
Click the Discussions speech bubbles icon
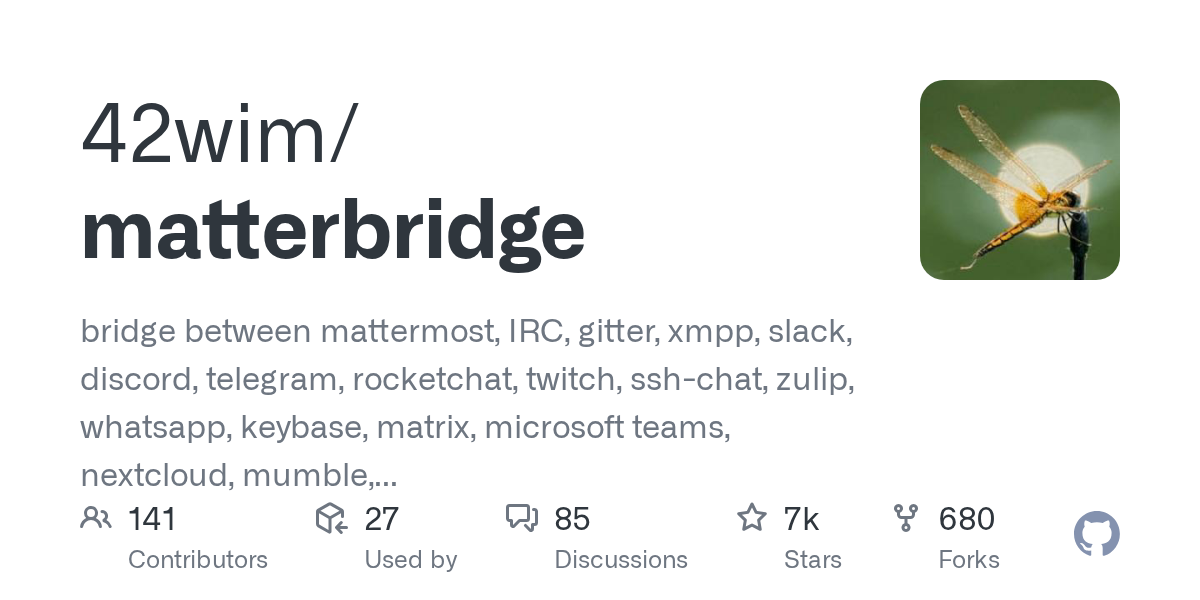point(522,518)
